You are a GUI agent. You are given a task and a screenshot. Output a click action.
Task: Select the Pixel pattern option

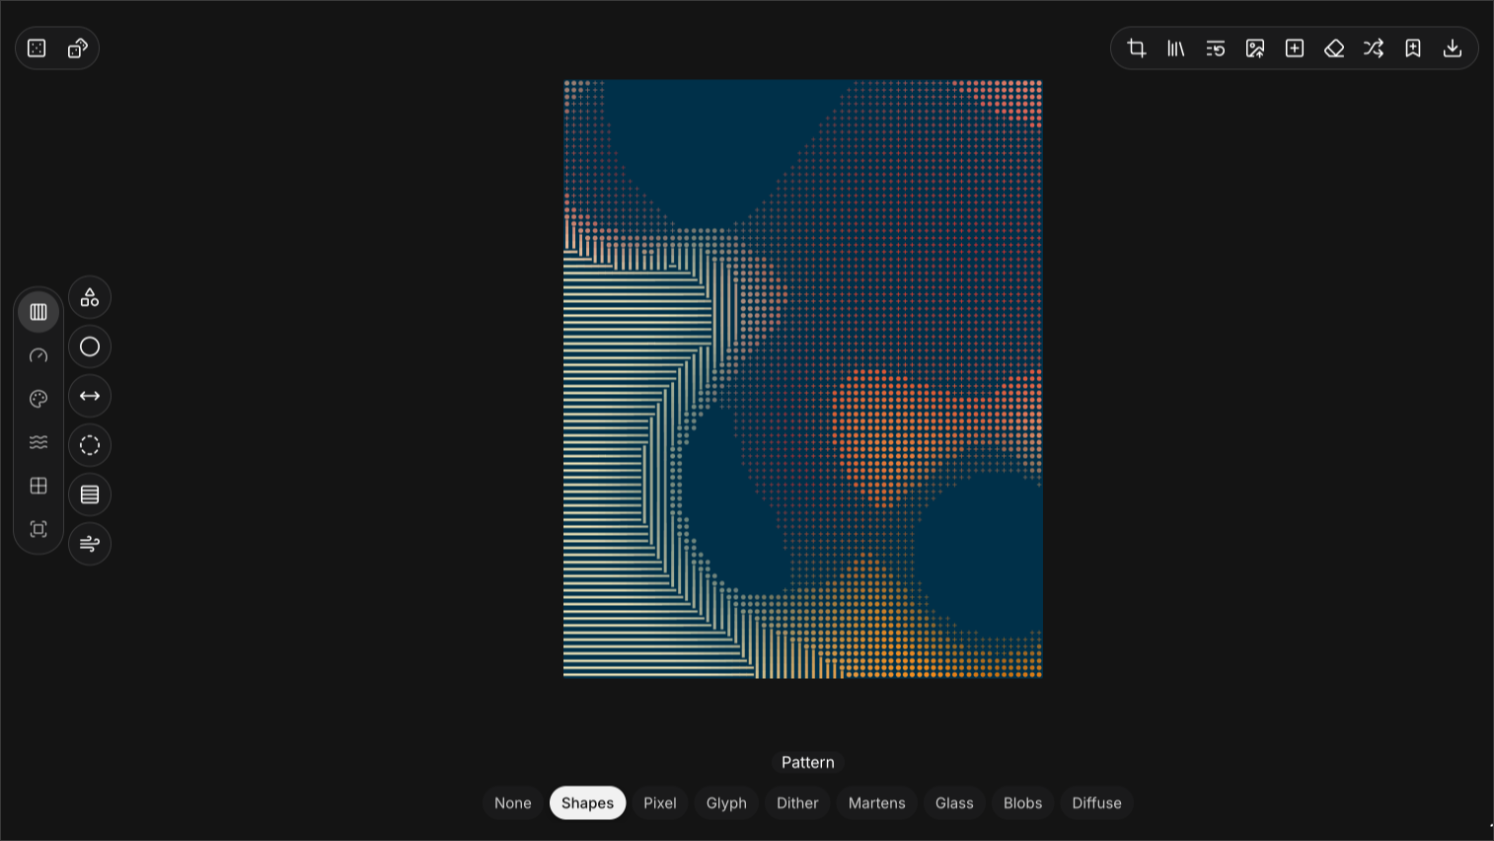coord(660,803)
